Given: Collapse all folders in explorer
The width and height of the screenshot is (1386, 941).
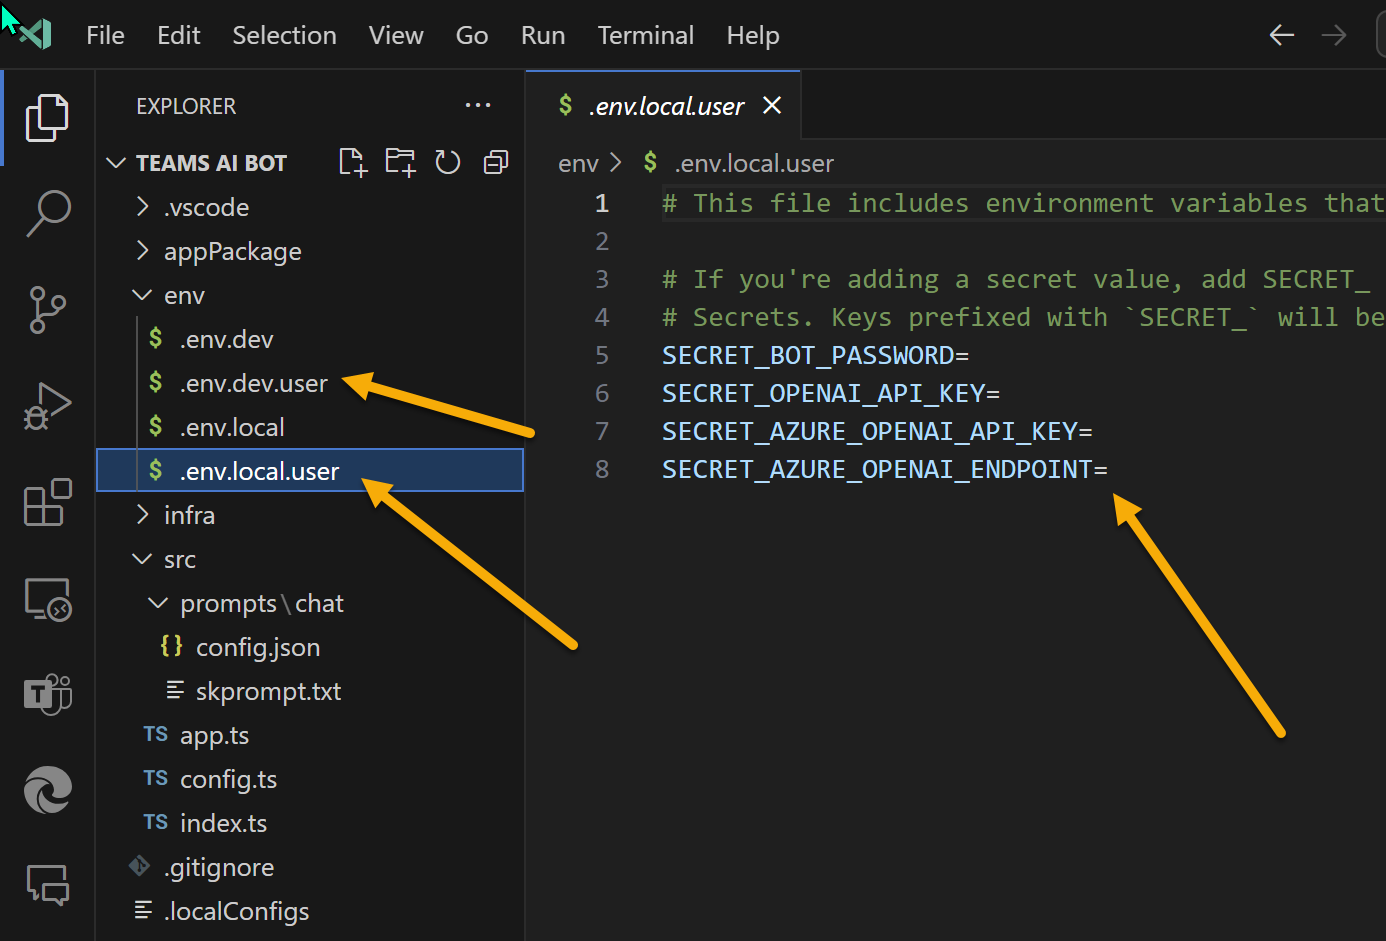Looking at the screenshot, I should click(x=496, y=162).
